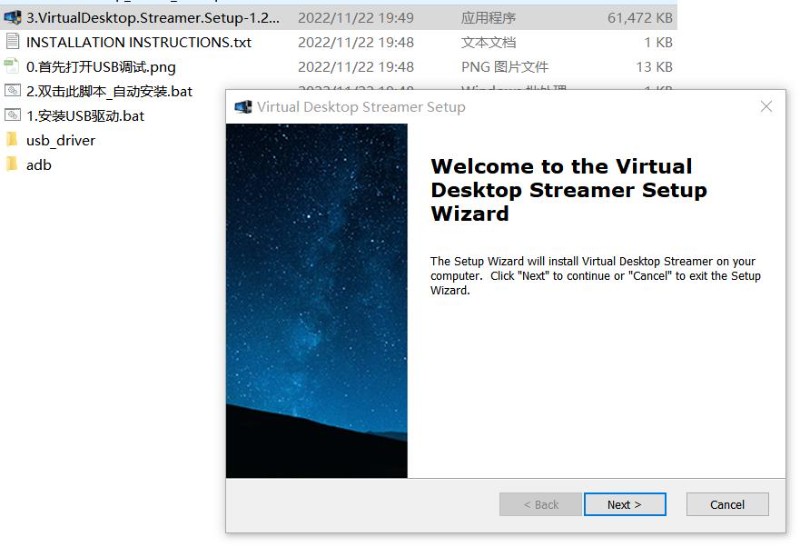The height and width of the screenshot is (547, 800).
Task: Click file name 0.首先打开USB调试.png
Action: click(x=101, y=67)
